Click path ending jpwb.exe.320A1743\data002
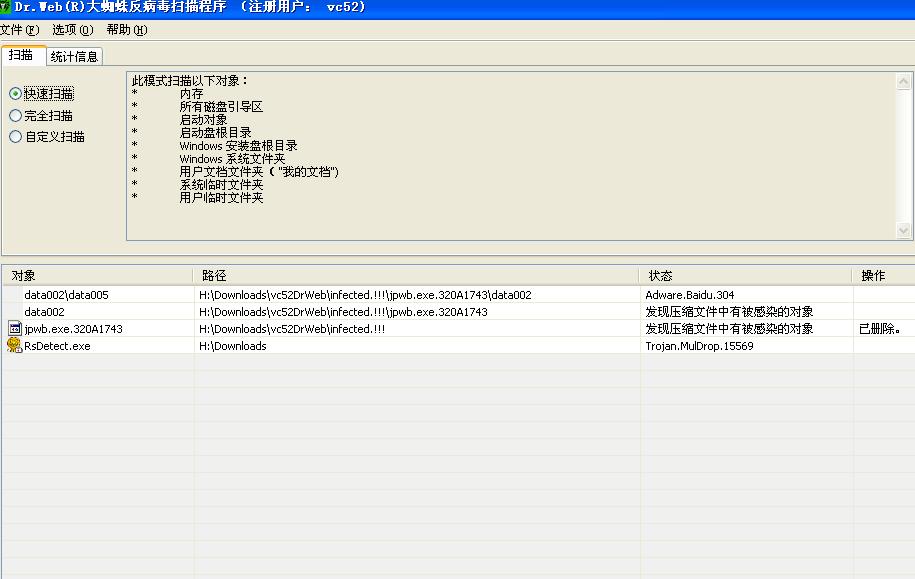The height and width of the screenshot is (579, 915). (x=365, y=295)
